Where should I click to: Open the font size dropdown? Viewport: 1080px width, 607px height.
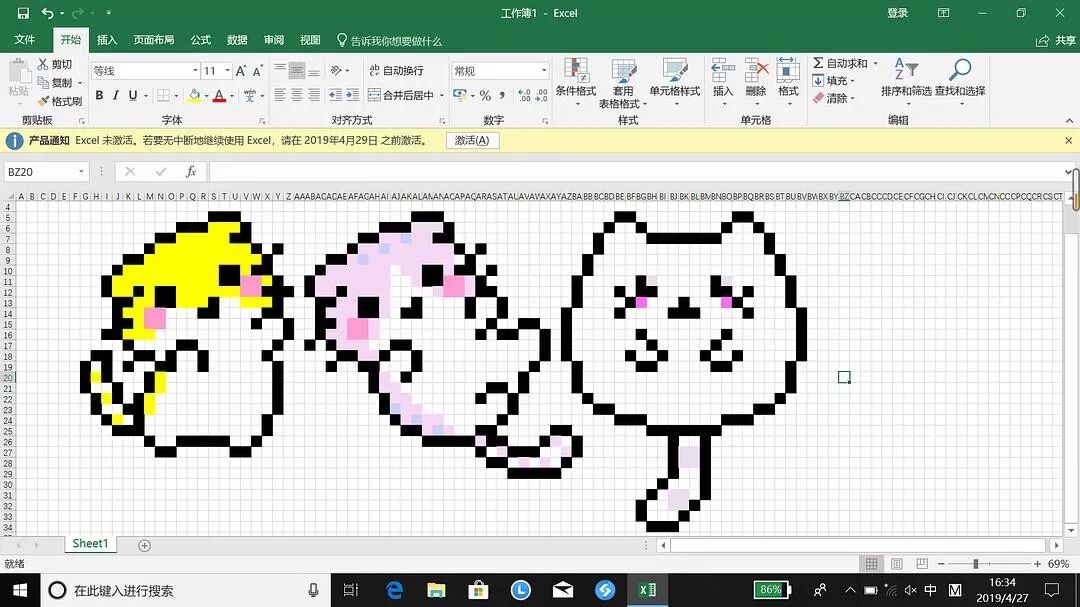coord(227,70)
